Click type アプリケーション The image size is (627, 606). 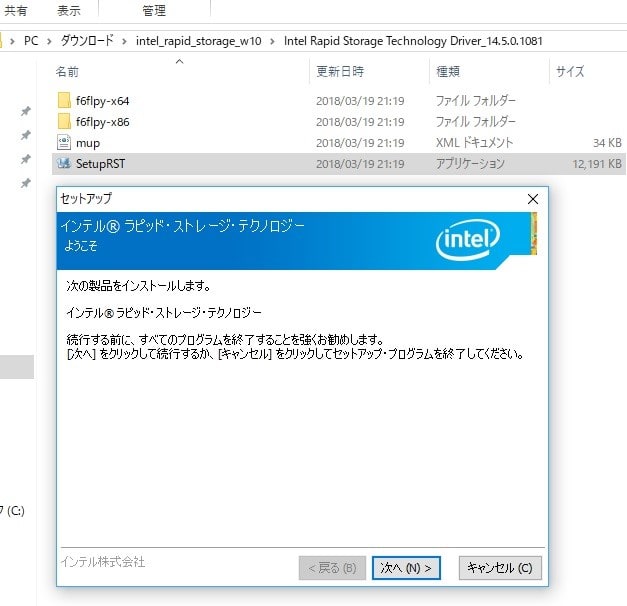pos(470,164)
